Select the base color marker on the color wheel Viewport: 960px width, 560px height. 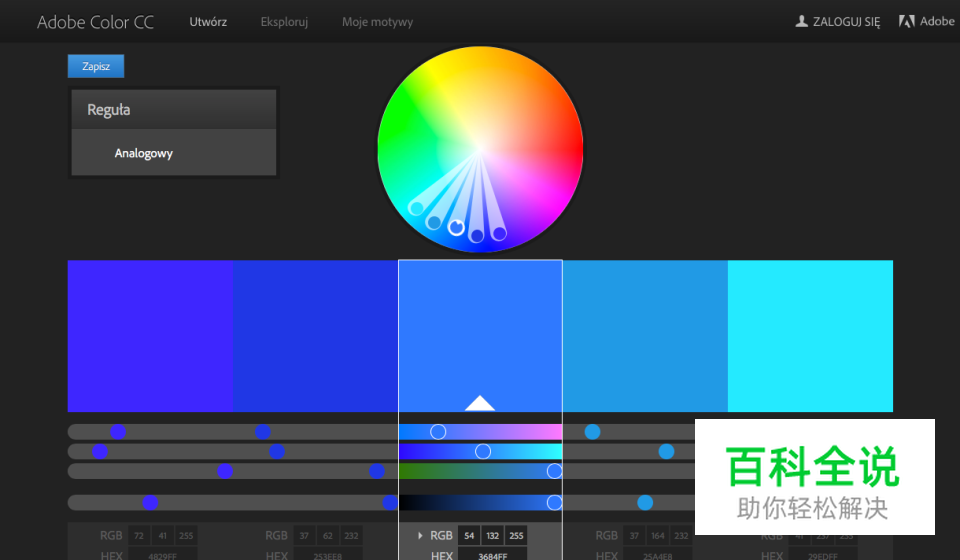(456, 227)
